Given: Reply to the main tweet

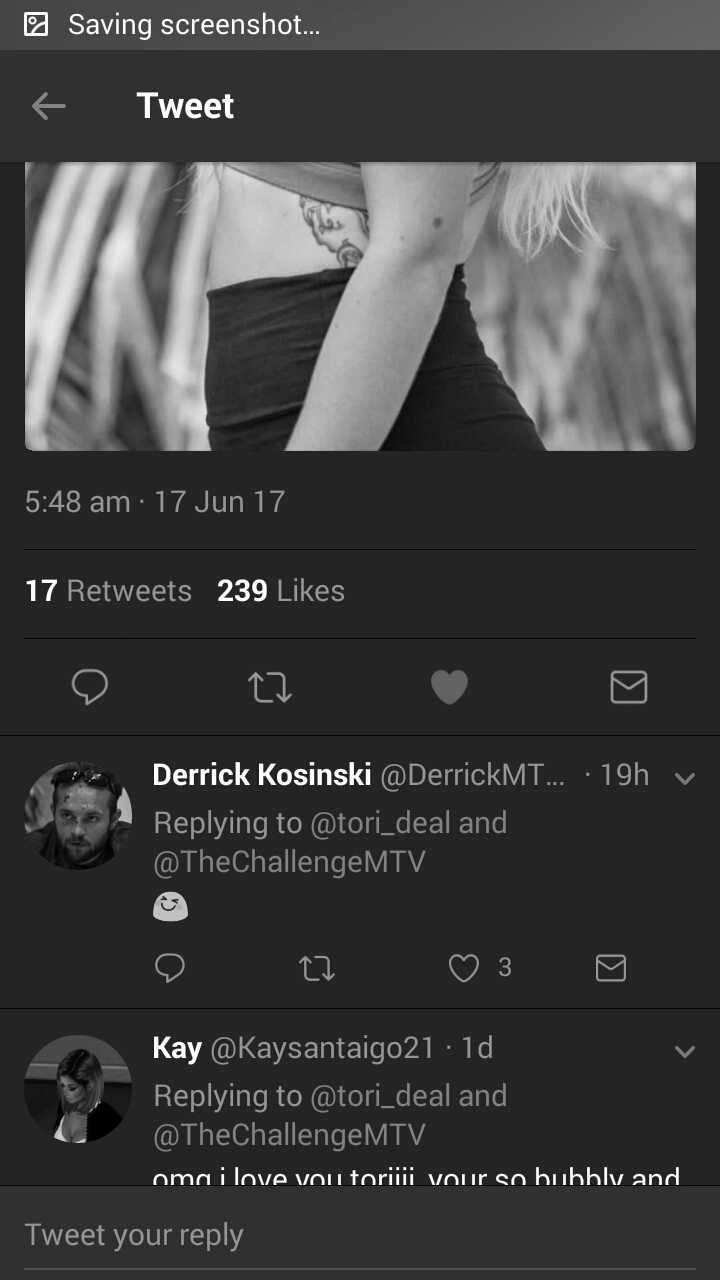Looking at the screenshot, I should point(90,687).
